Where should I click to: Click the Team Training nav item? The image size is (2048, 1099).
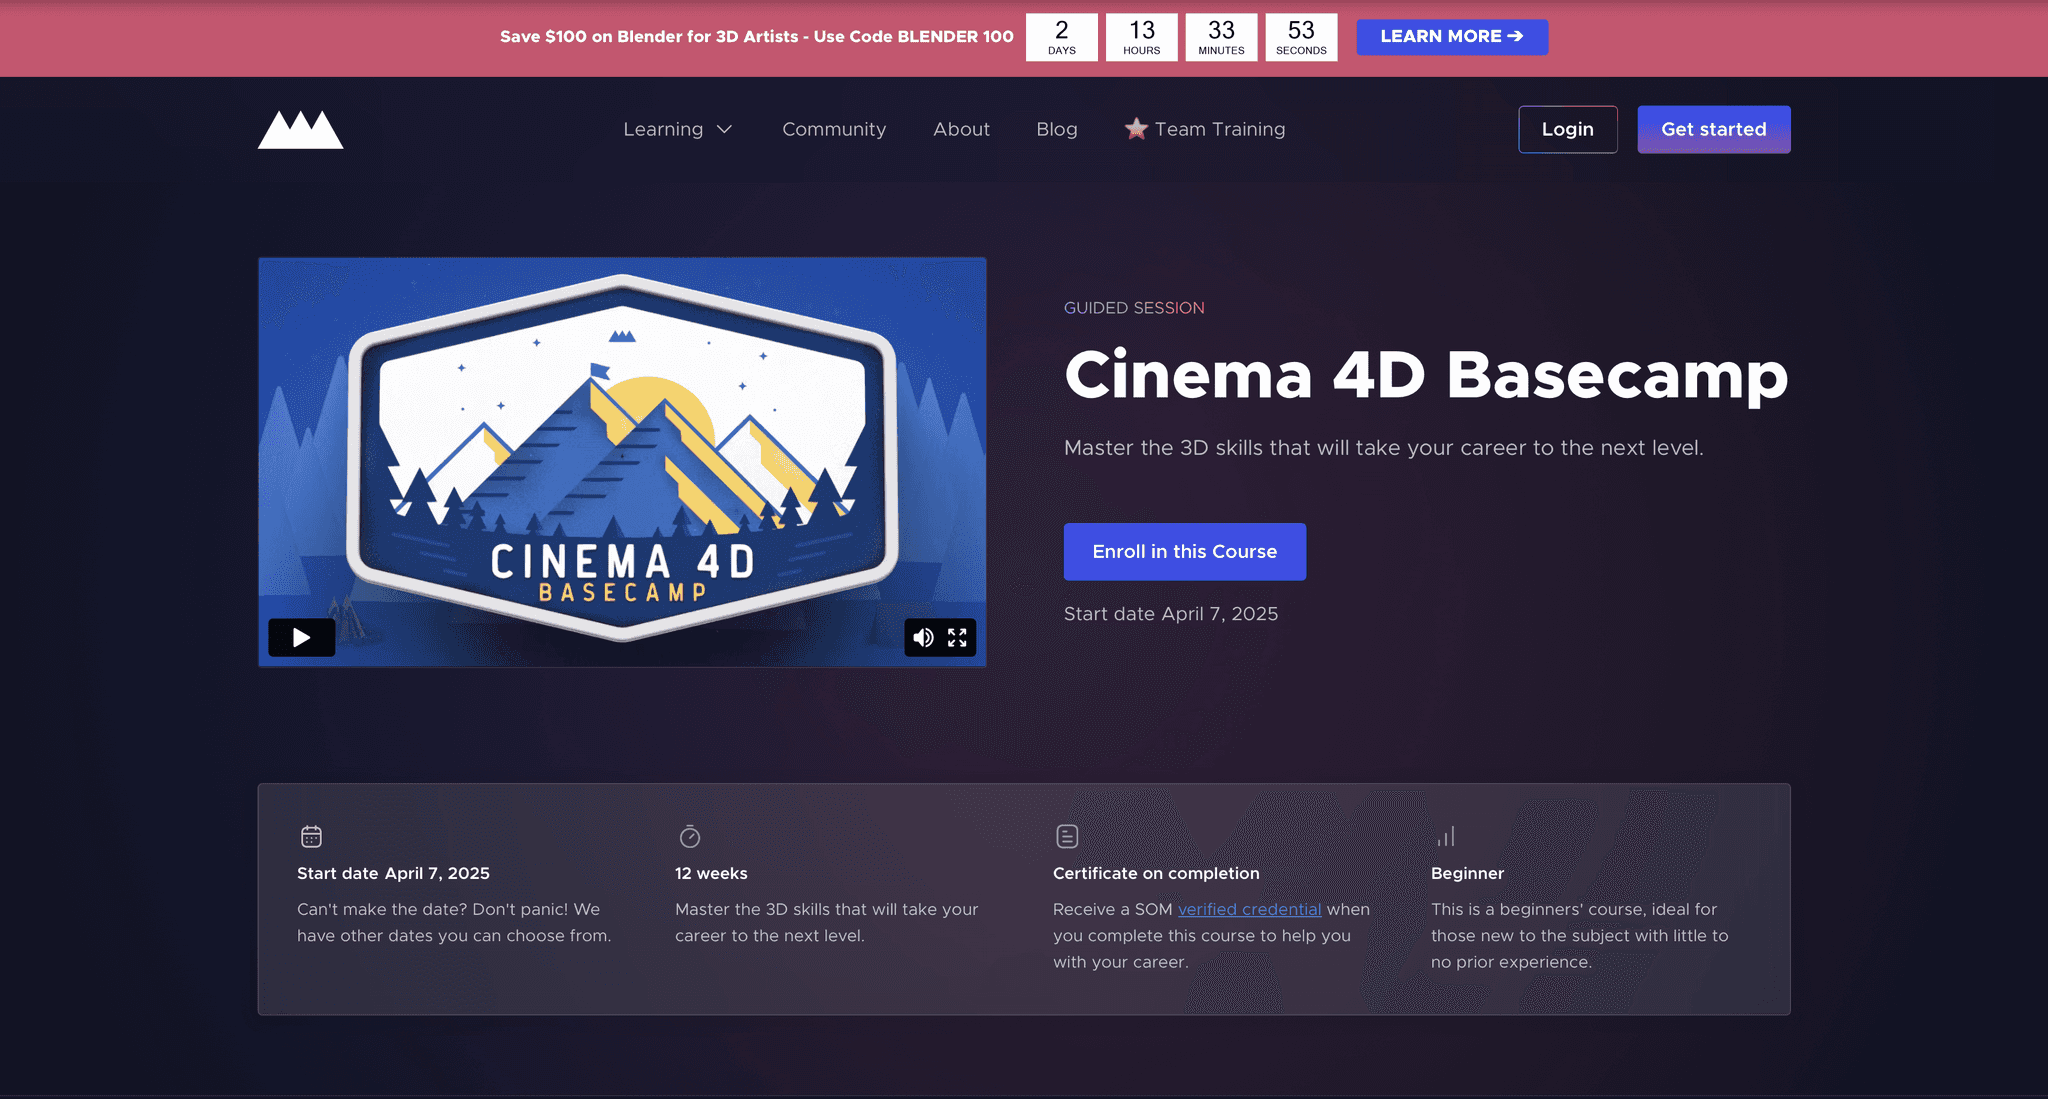(1219, 129)
